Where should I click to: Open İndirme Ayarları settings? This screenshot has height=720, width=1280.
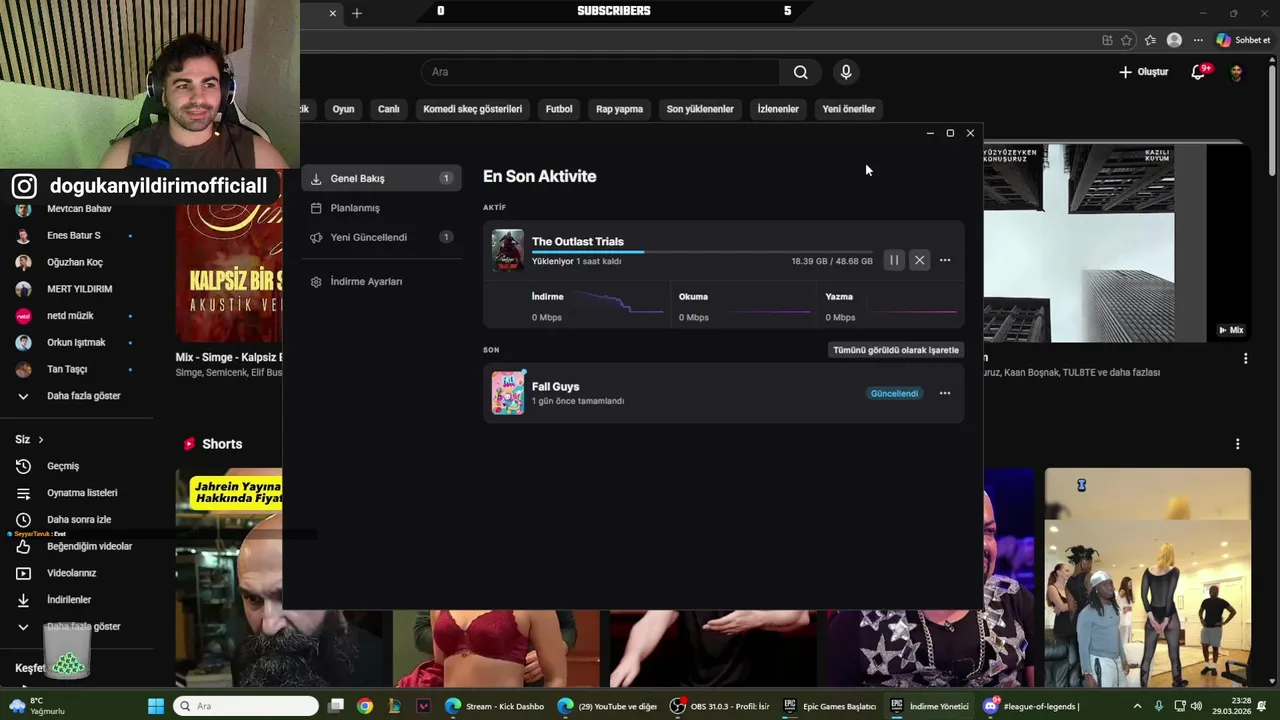click(381, 281)
